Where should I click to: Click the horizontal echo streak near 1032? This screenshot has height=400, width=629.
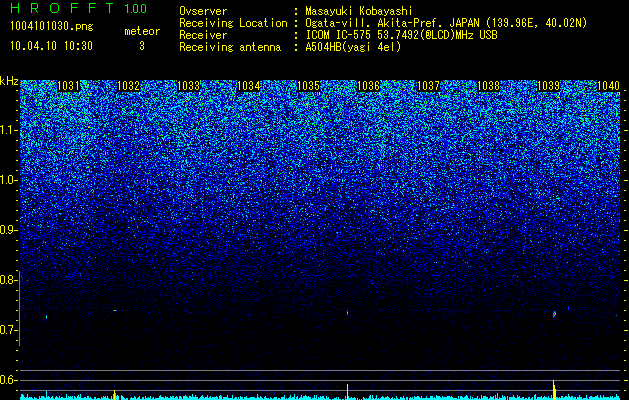116,311
